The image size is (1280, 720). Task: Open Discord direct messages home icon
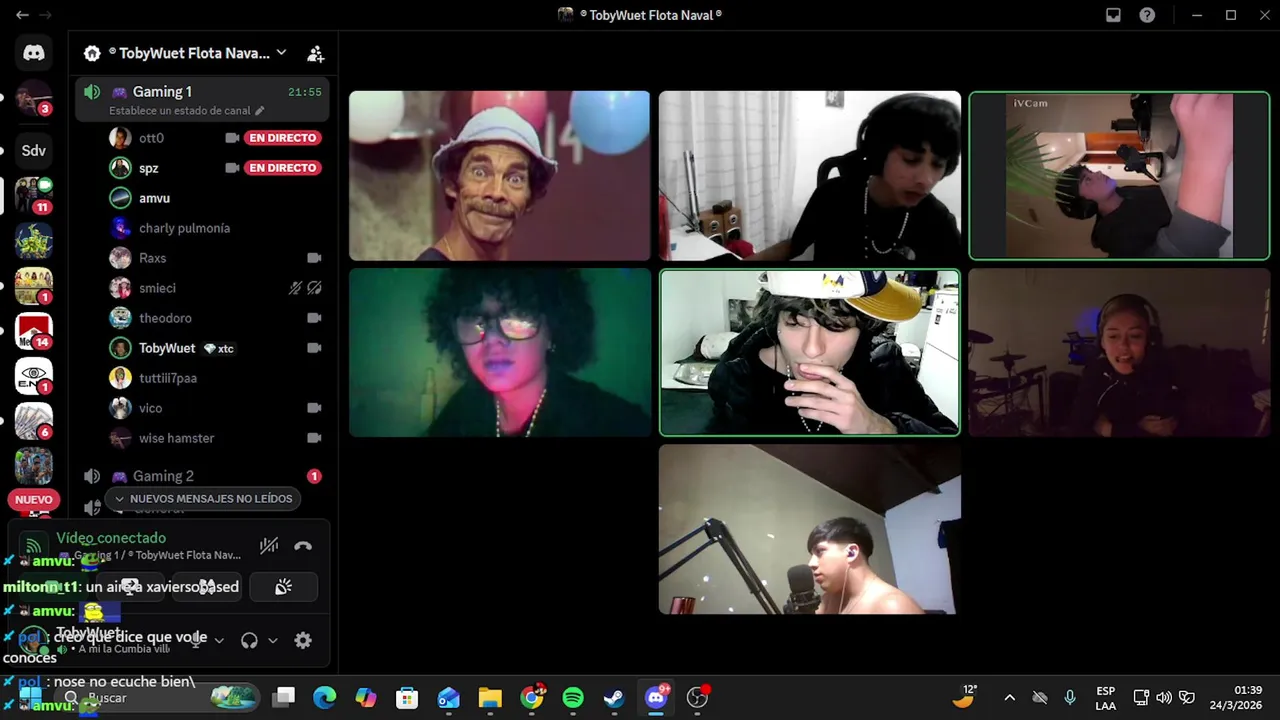point(34,53)
